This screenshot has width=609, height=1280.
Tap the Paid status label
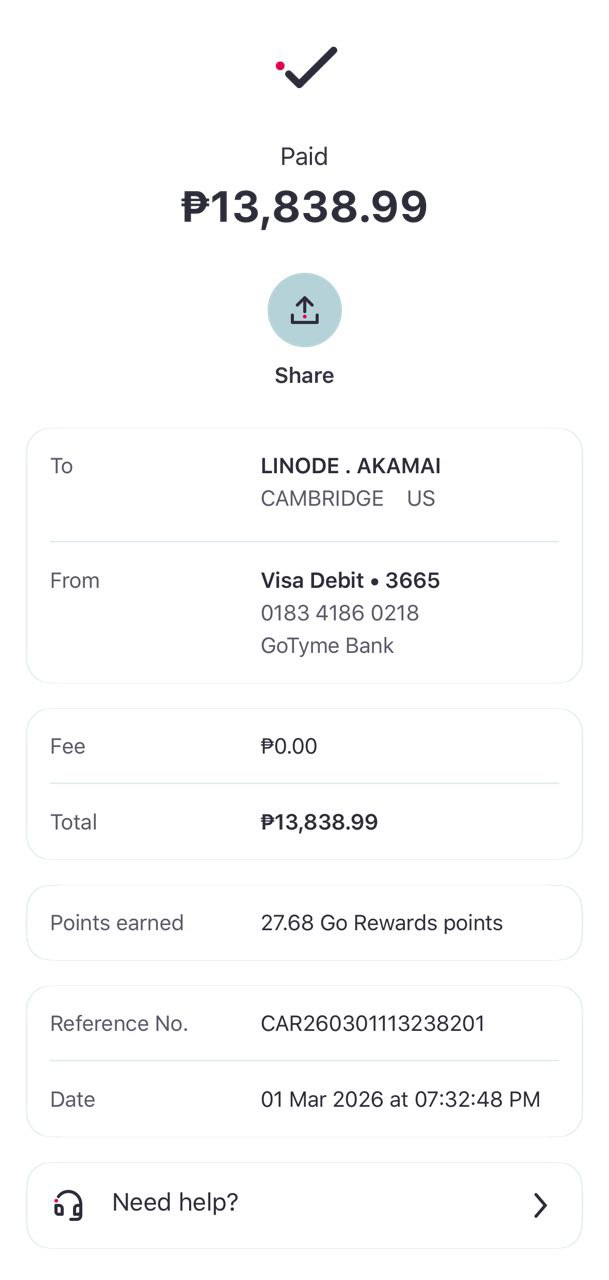point(304,157)
